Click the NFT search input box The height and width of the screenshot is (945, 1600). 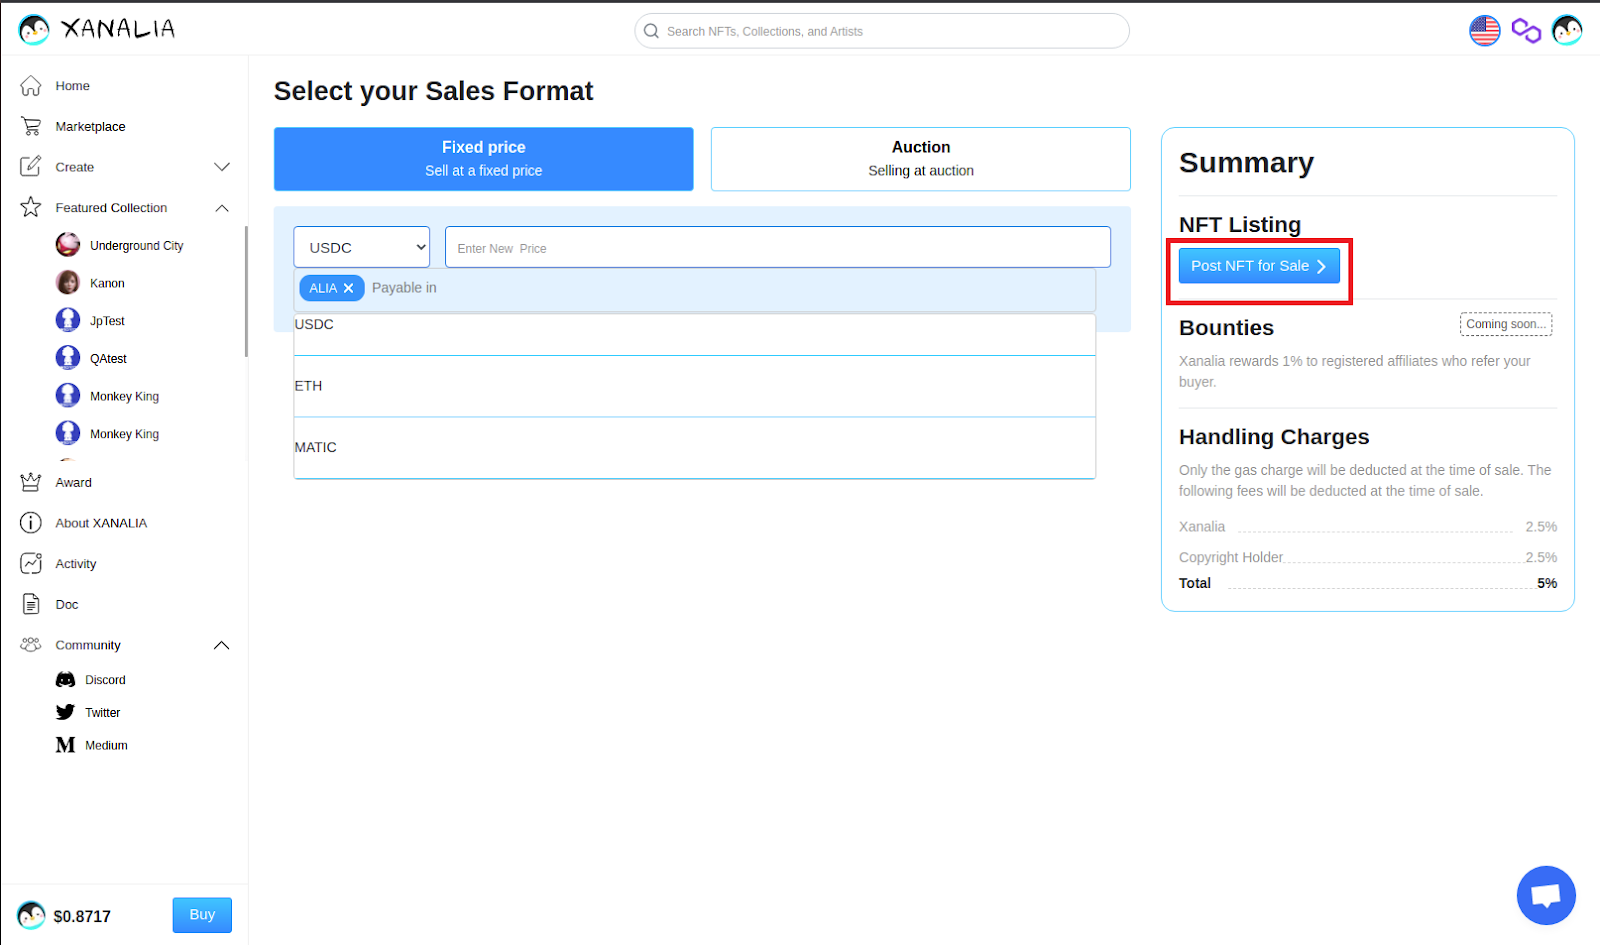(x=882, y=31)
